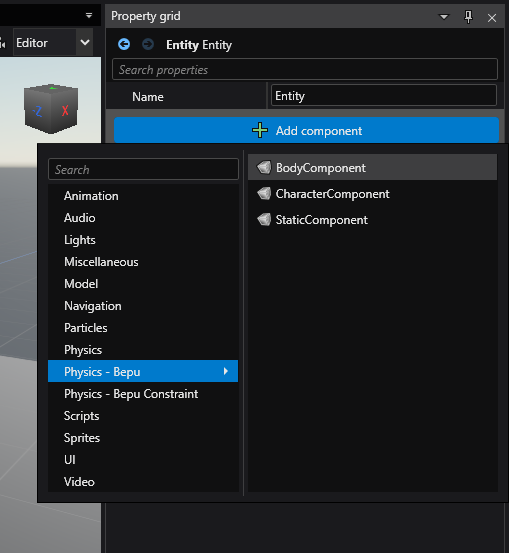Focus the component Search field
This screenshot has height=553, width=509.
(143, 169)
